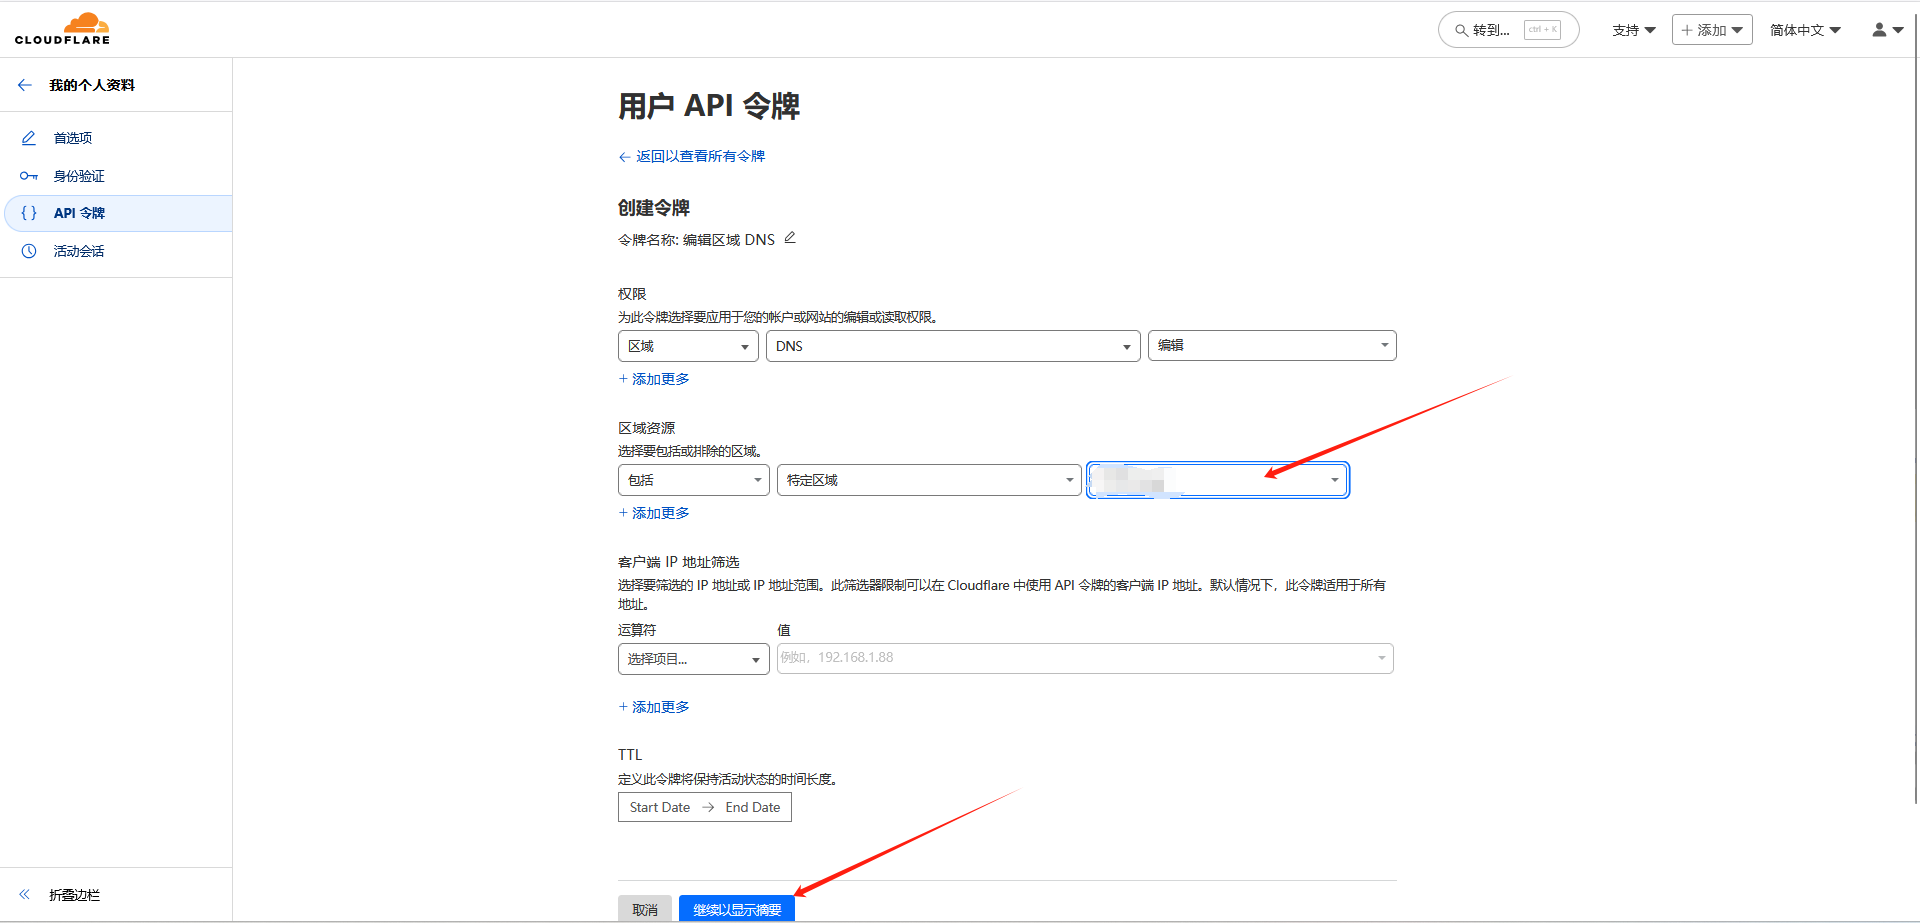Click the 返回以查看所有令牌 link
Viewport: 1920px width, 923px height.
[x=699, y=156]
